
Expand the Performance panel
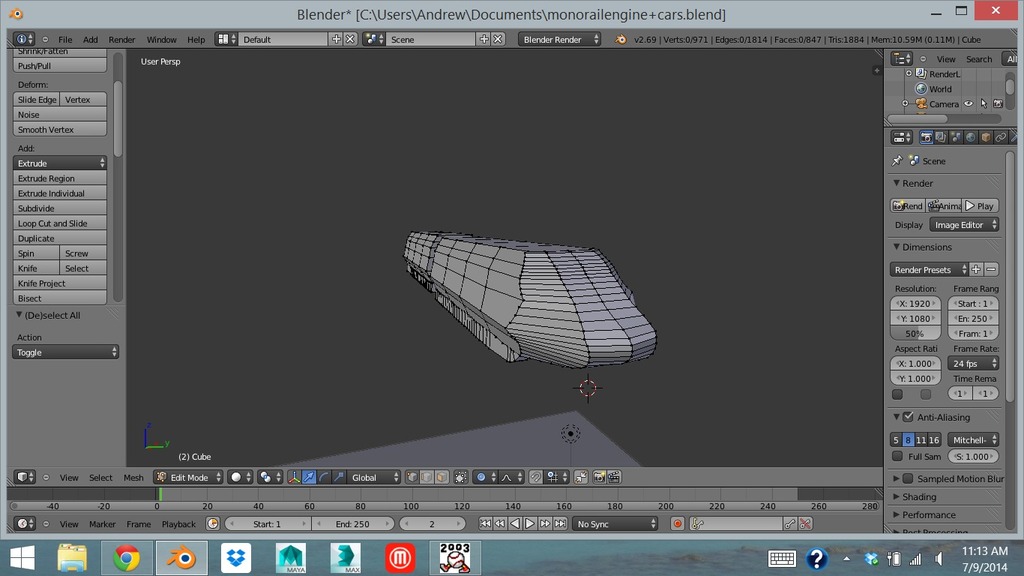897,515
